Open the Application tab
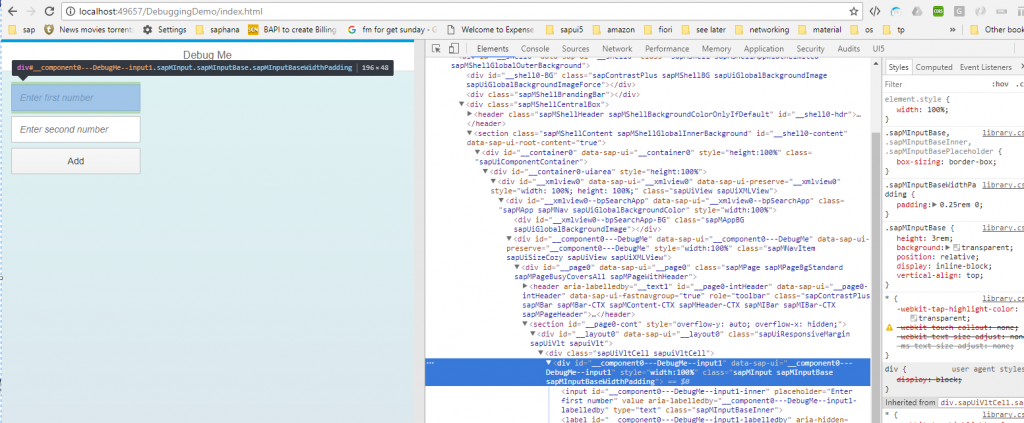Screen dimensions: 1024x423 click(763, 49)
